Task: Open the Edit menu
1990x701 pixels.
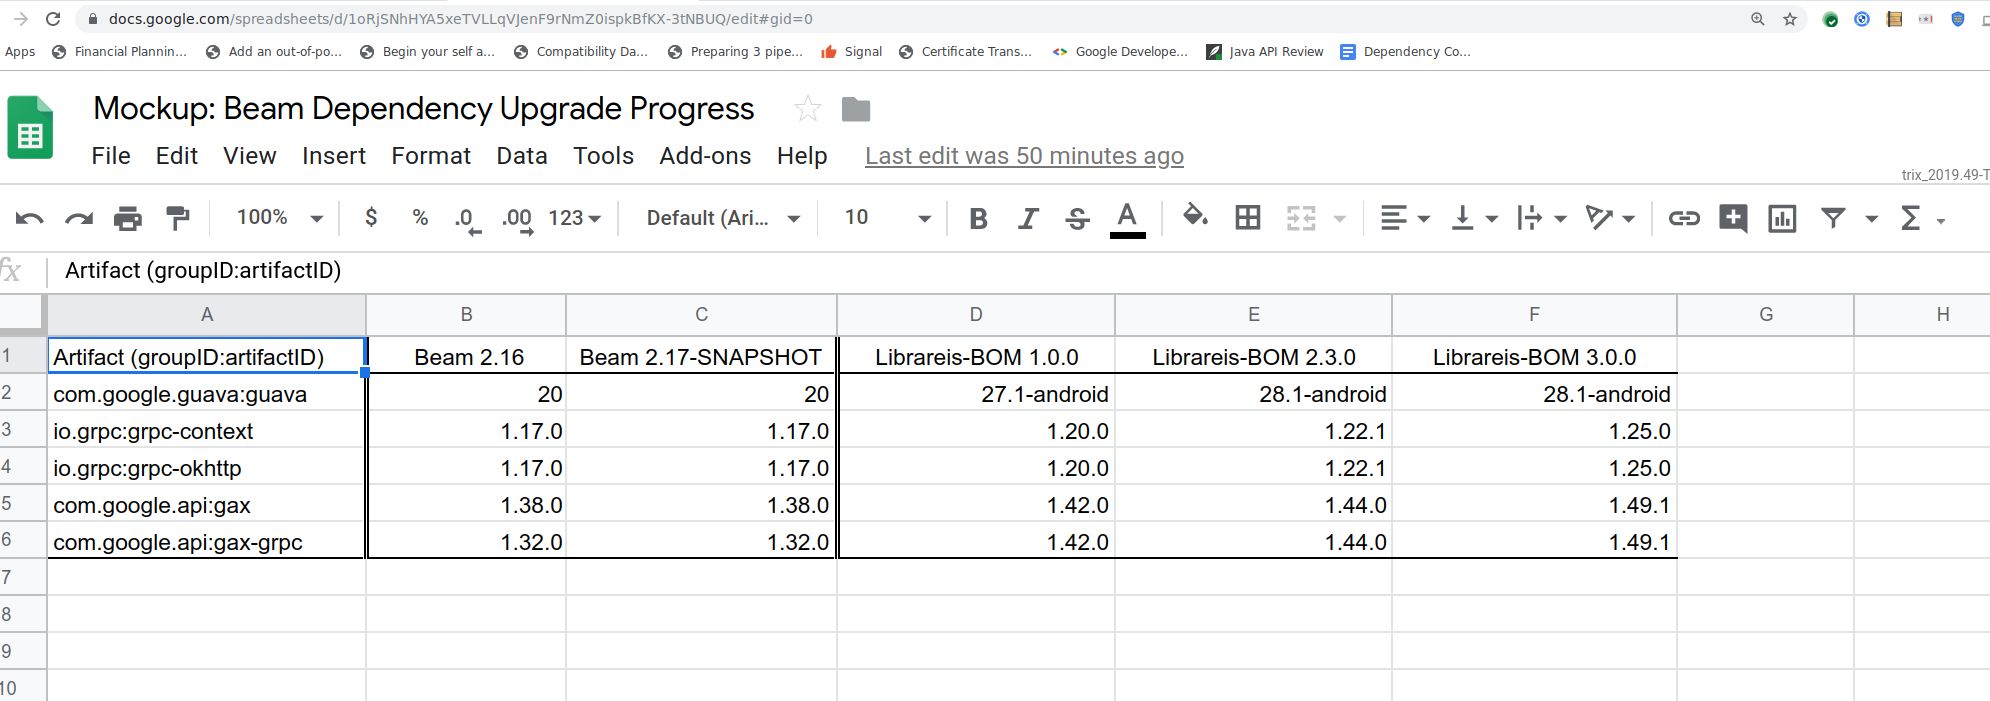Action: tap(177, 156)
